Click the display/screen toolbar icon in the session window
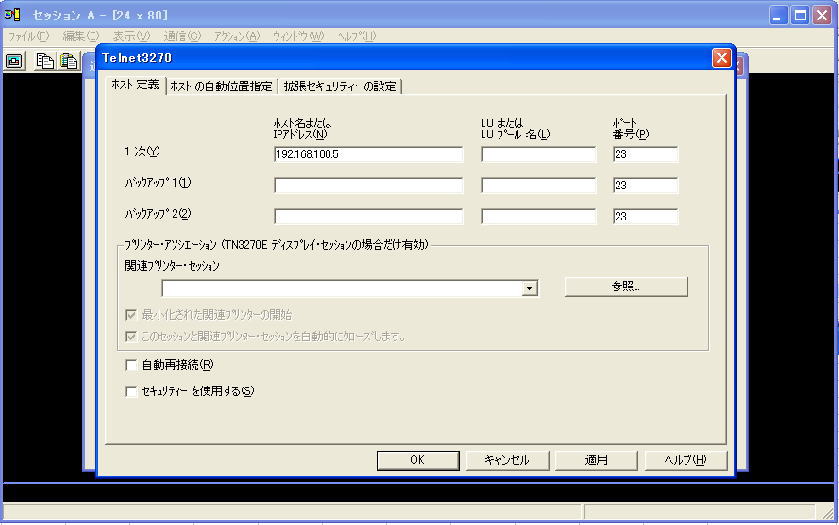The height and width of the screenshot is (525, 839). pos(14,61)
